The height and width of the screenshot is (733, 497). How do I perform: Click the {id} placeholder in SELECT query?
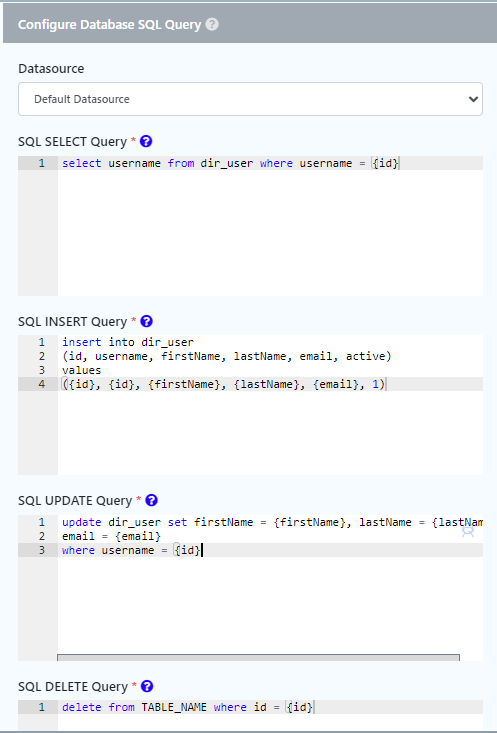click(x=386, y=163)
